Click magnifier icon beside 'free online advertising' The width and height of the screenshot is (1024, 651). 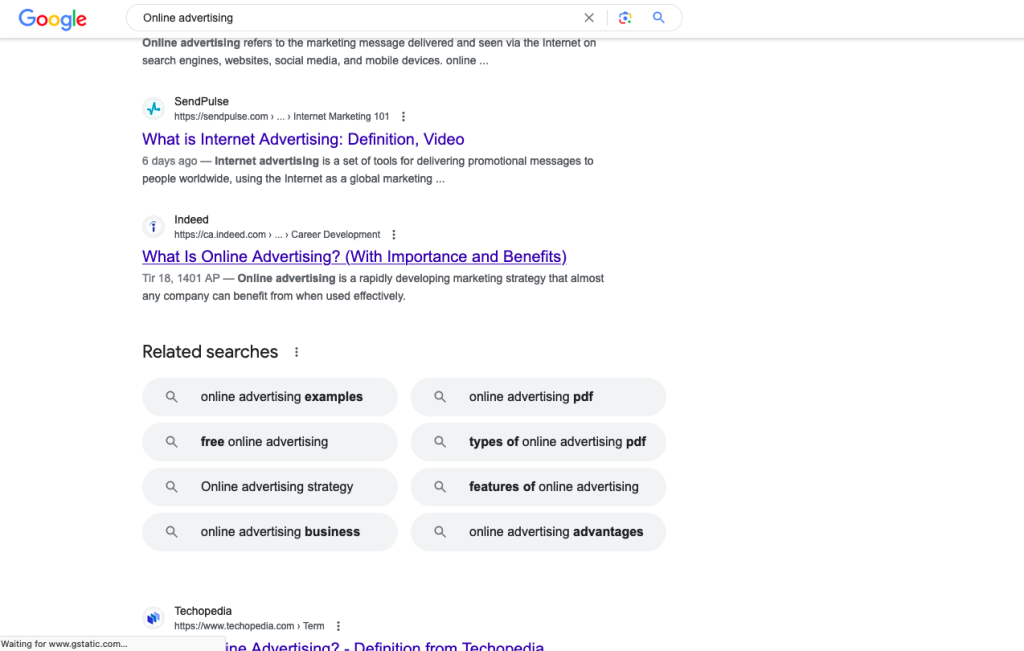[171, 442]
